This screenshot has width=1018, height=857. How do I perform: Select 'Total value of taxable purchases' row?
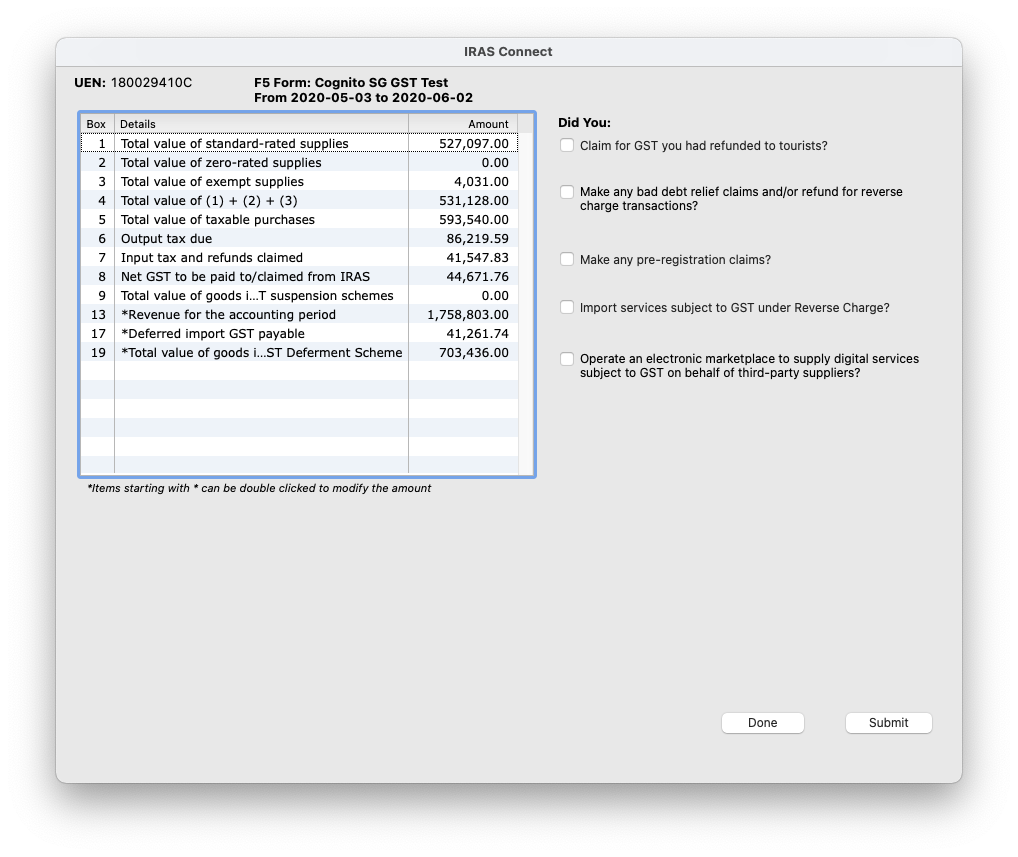click(x=299, y=219)
